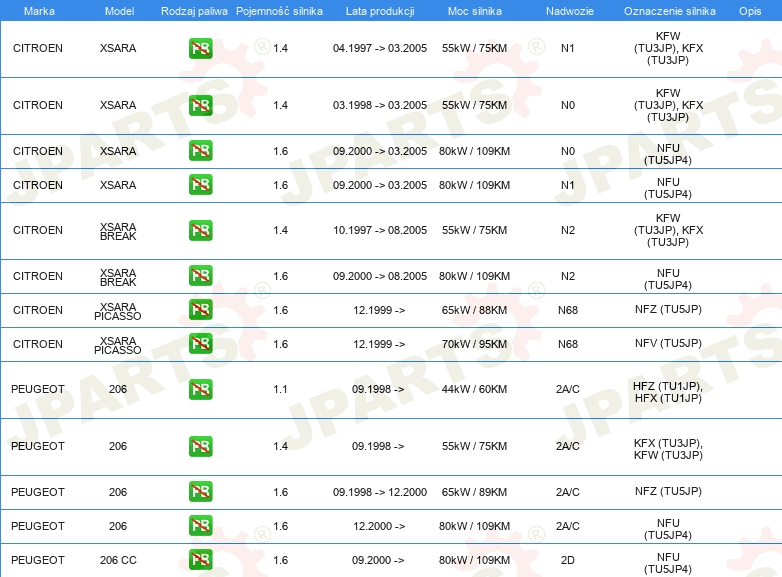Click the 70kW / 95KM power cell
The height and width of the screenshot is (577, 782).
pyautogui.click(x=474, y=344)
